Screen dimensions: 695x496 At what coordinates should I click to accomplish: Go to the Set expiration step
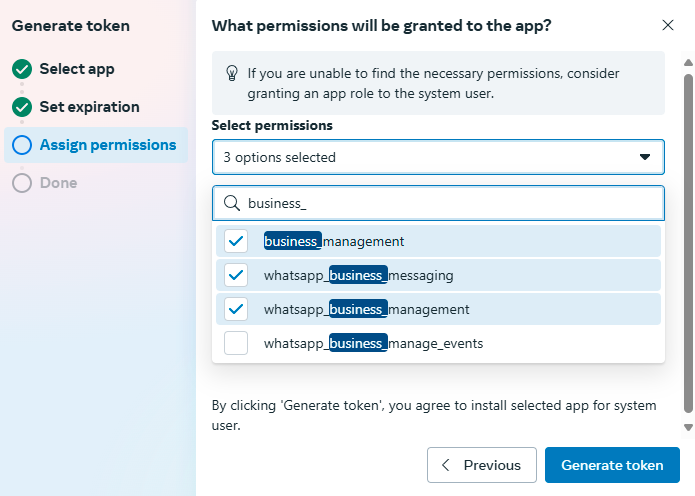[89, 107]
